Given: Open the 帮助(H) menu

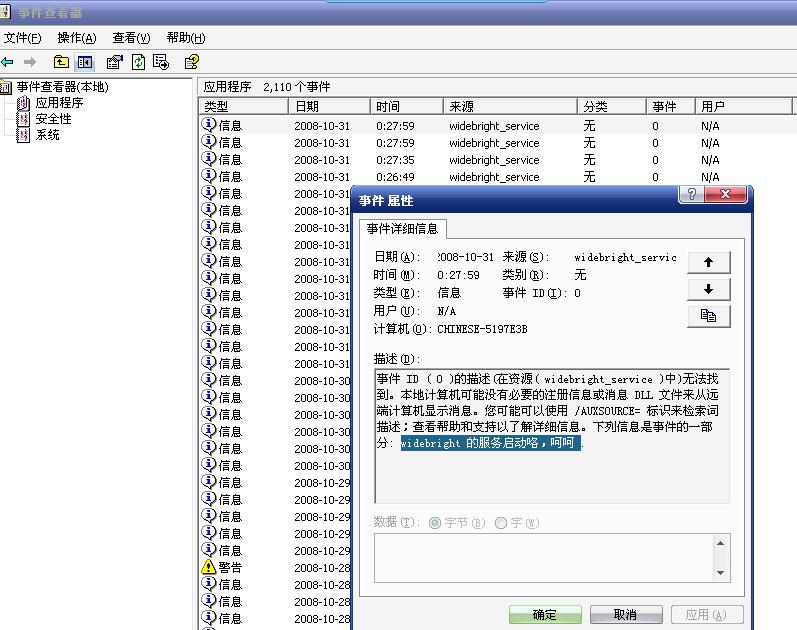Looking at the screenshot, I should [x=186, y=38].
